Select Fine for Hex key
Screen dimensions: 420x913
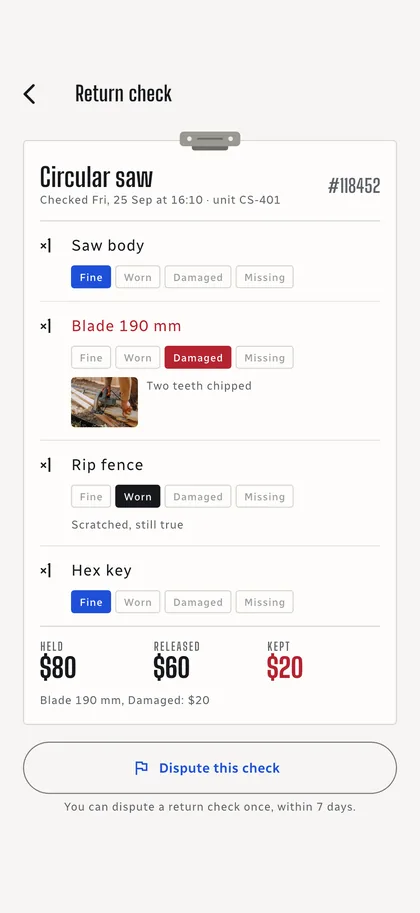coord(91,602)
